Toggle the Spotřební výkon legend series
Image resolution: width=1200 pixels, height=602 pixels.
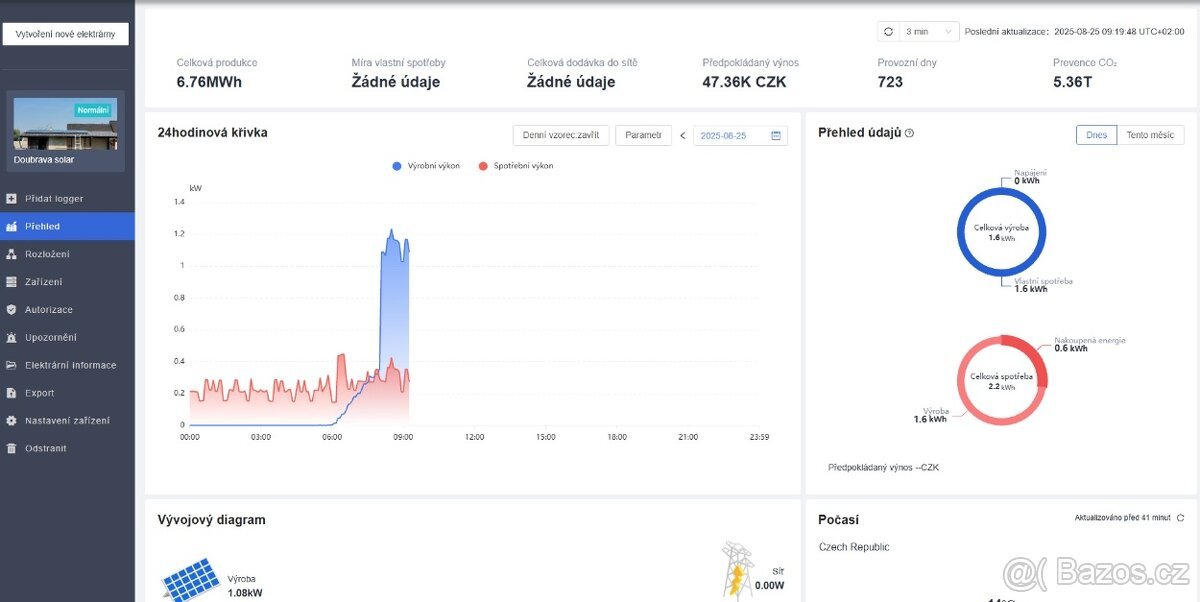click(516, 166)
